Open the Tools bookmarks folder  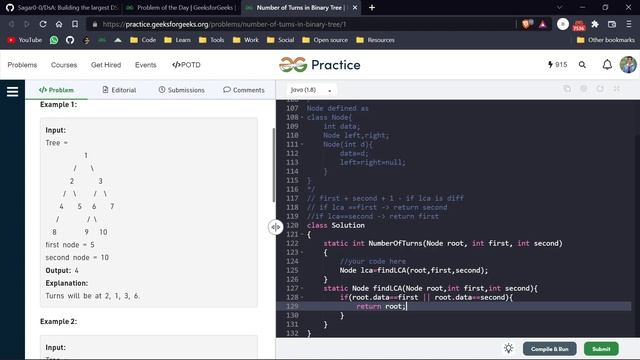coord(211,40)
